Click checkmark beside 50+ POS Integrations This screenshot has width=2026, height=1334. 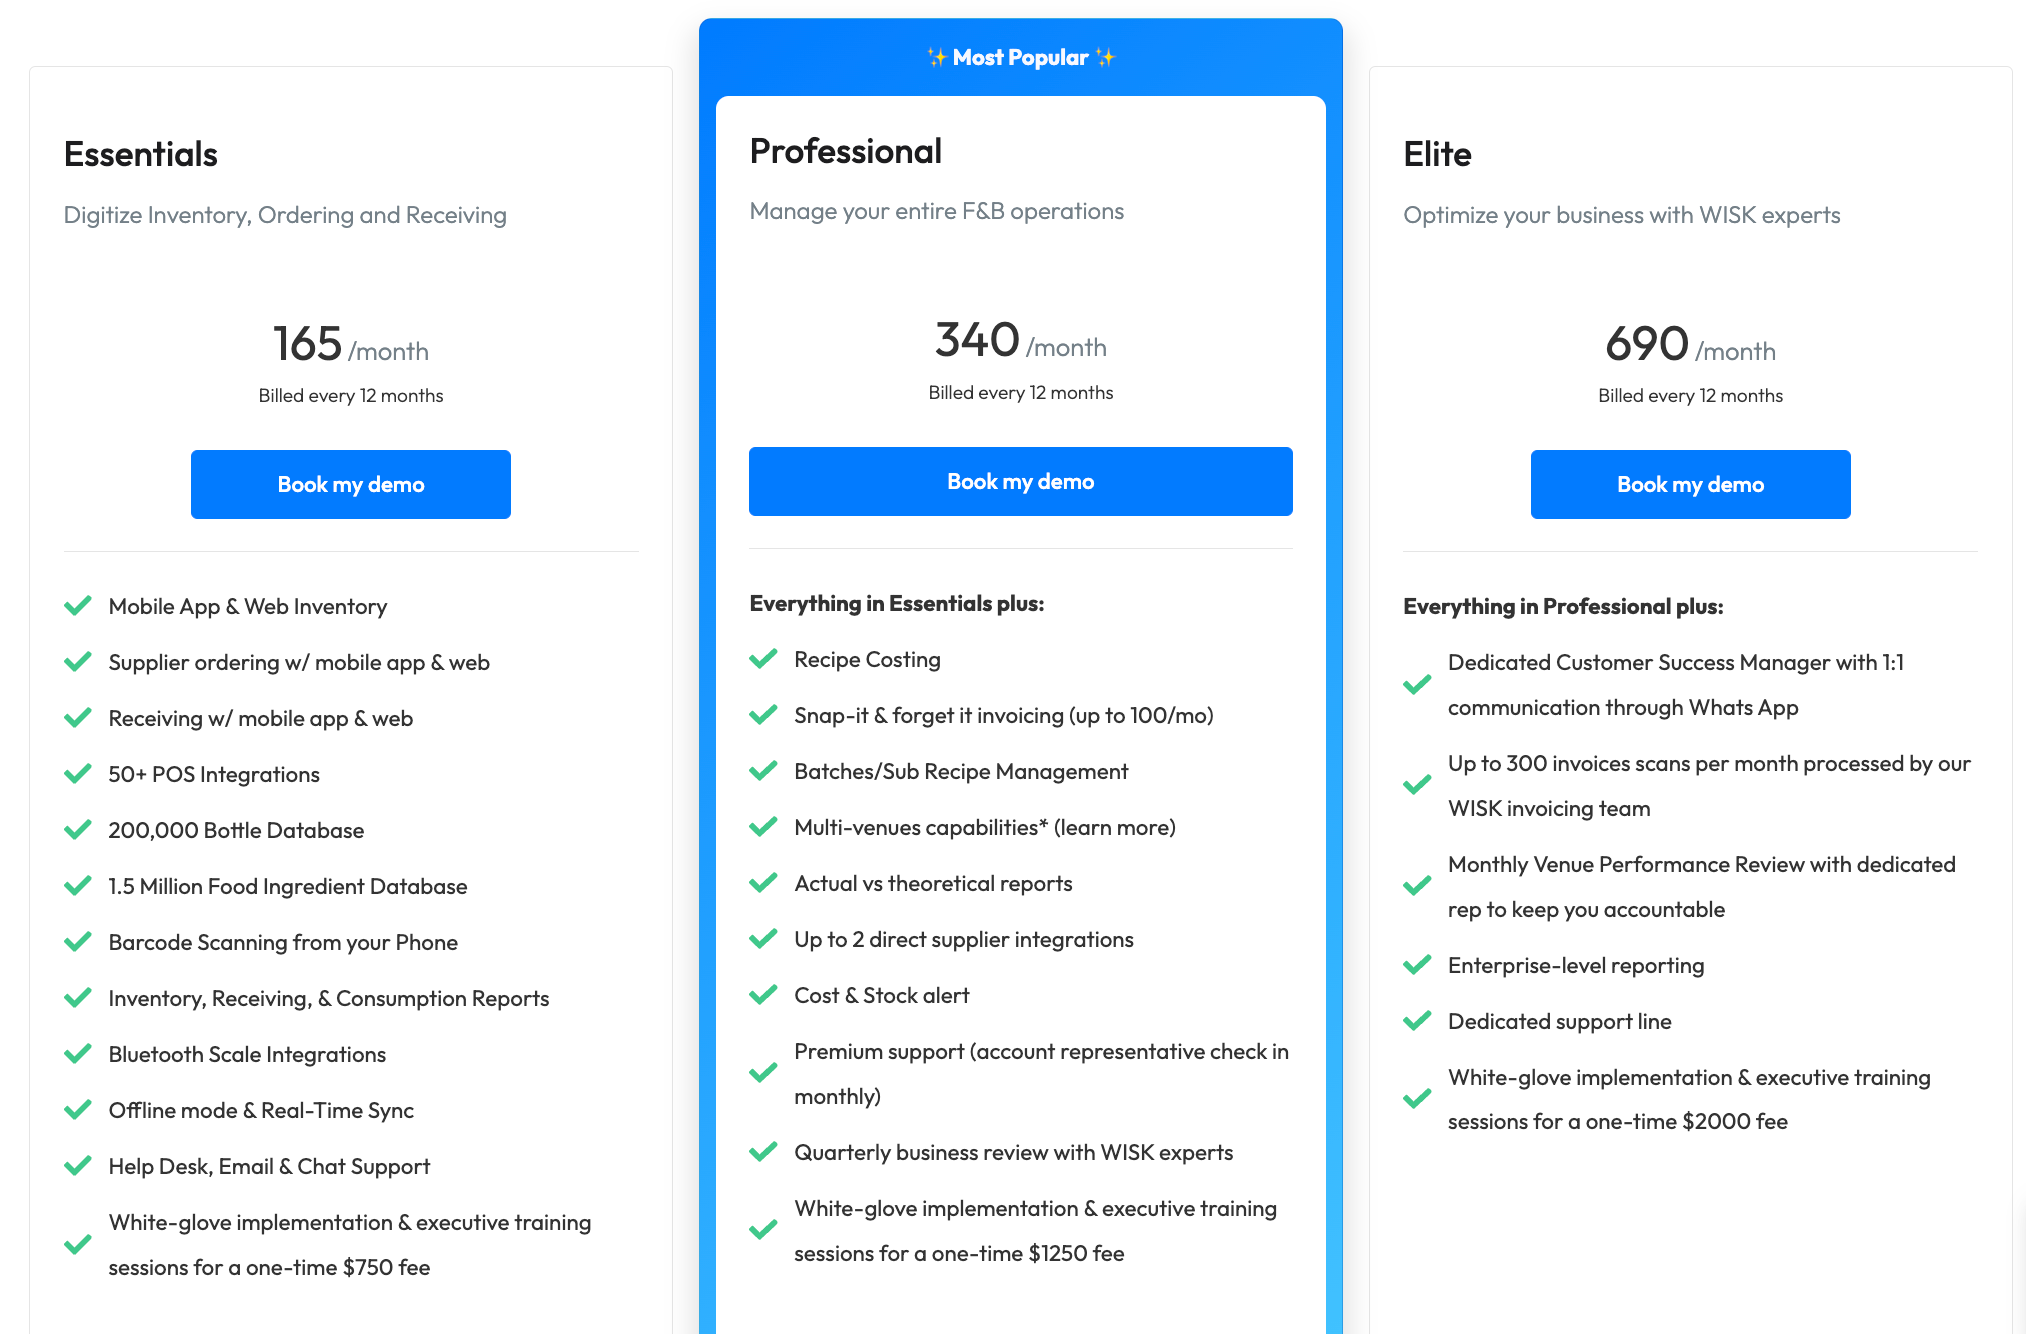pyautogui.click(x=78, y=774)
